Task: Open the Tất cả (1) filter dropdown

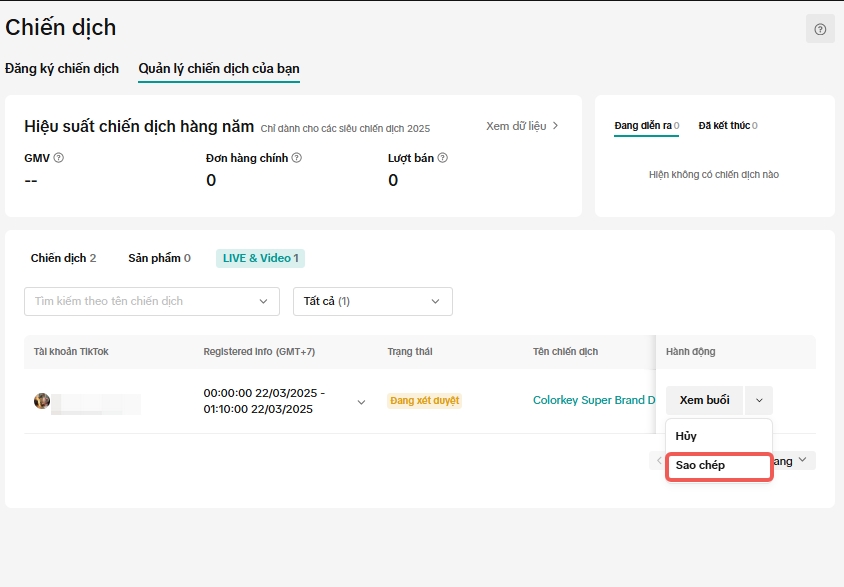Action: 372,301
